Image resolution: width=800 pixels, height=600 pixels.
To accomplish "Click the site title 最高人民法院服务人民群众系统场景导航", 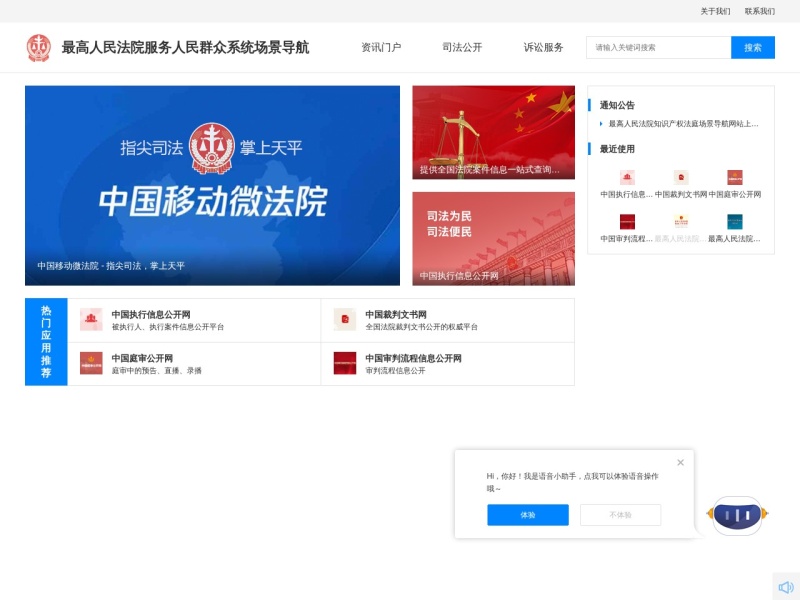I will (185, 47).
